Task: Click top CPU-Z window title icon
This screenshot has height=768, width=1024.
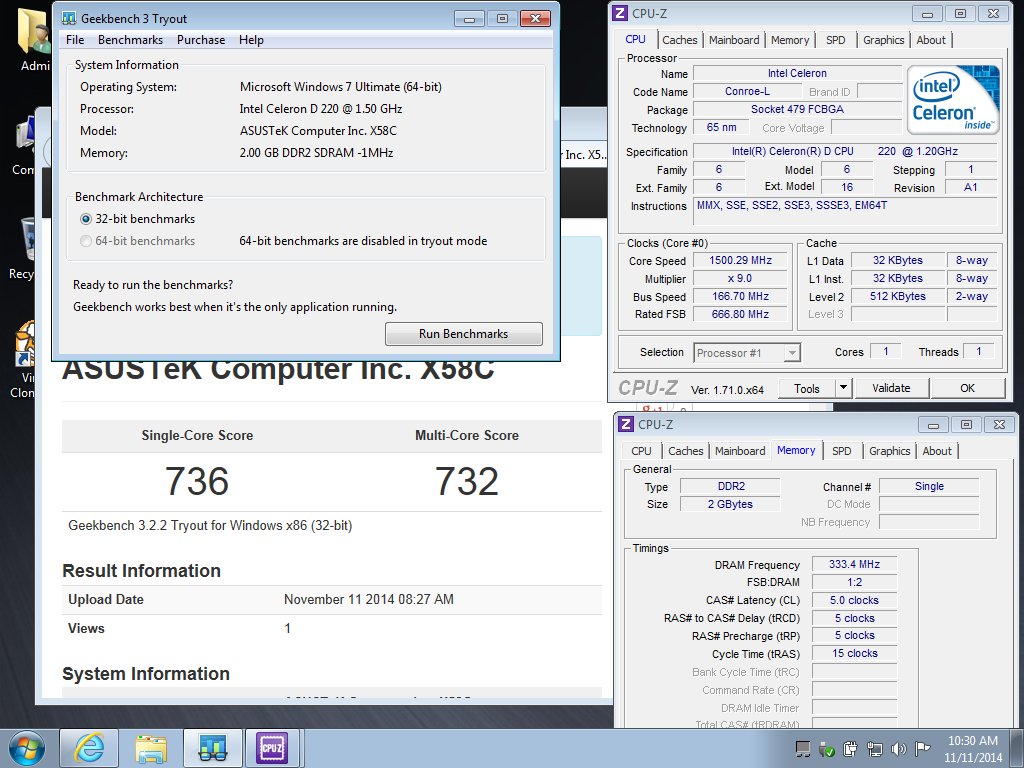Action: [x=620, y=13]
